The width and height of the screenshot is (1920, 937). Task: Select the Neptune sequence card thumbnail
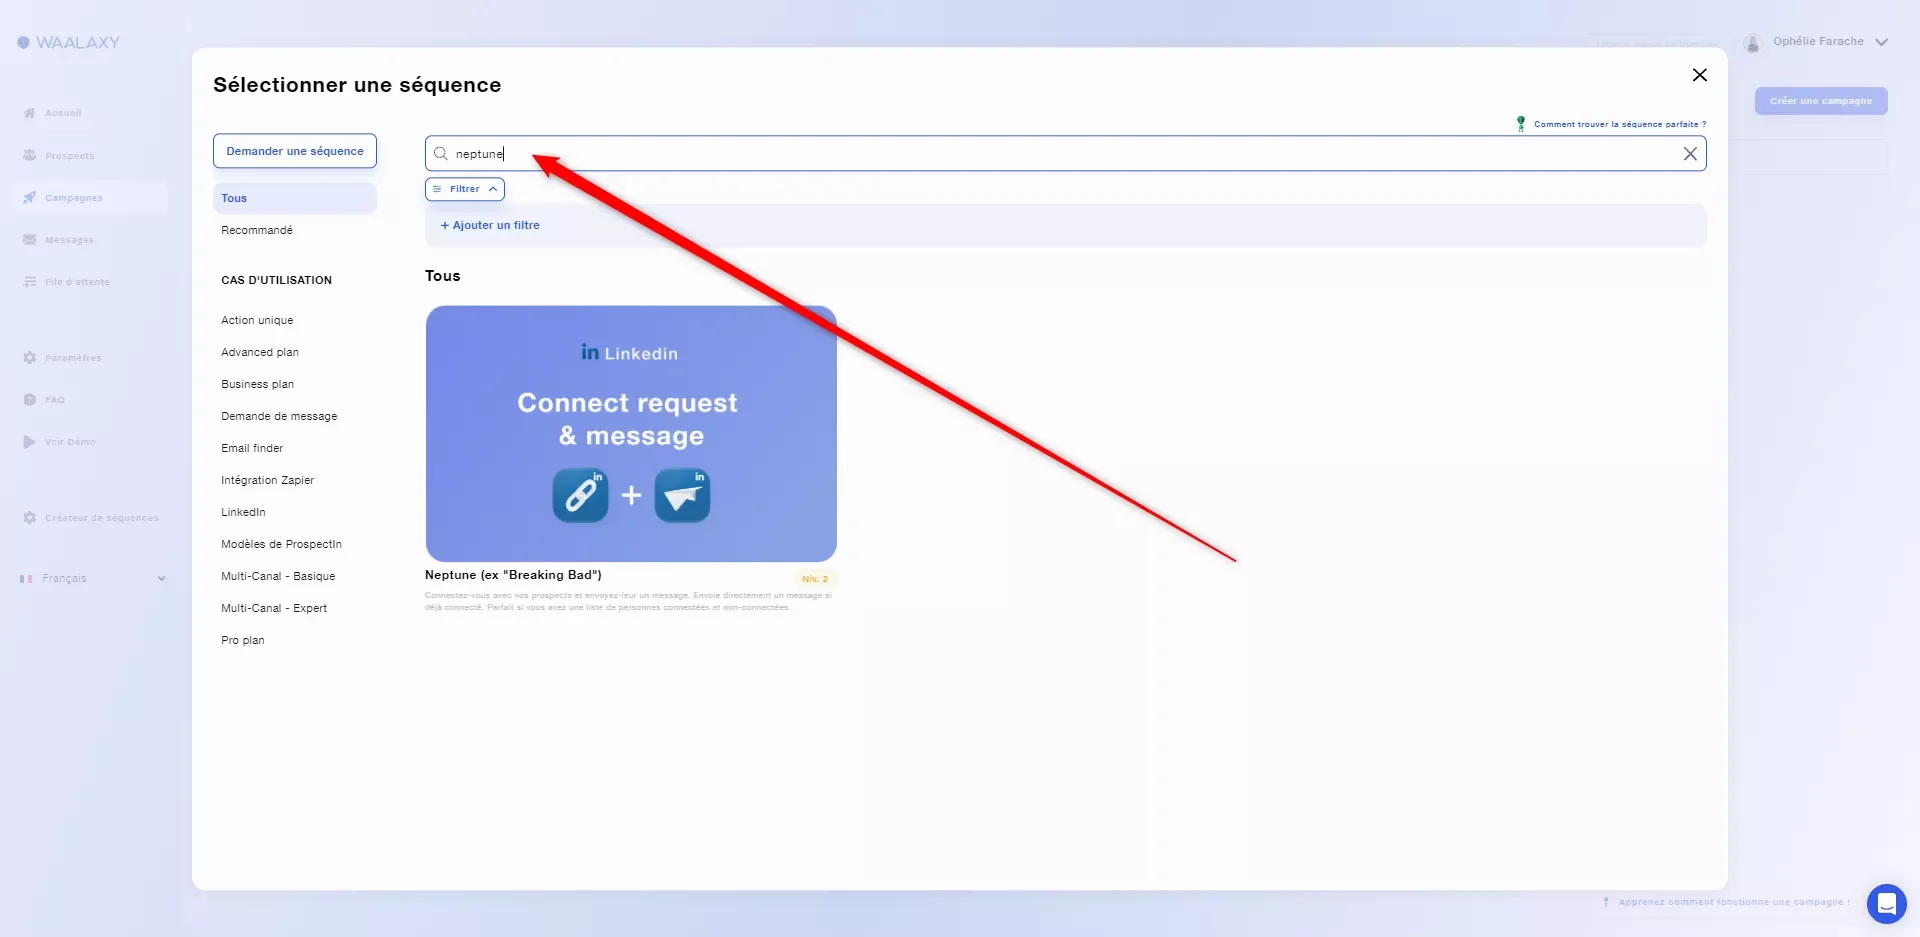click(631, 434)
